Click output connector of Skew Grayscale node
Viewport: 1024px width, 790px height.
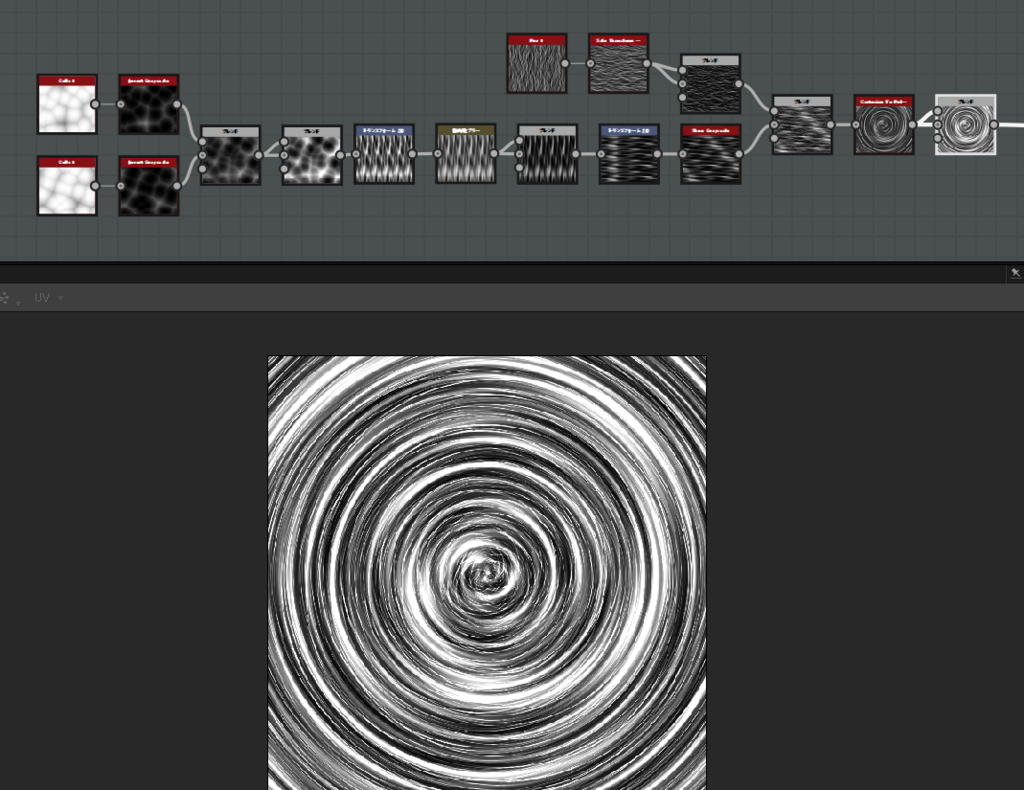click(739, 154)
